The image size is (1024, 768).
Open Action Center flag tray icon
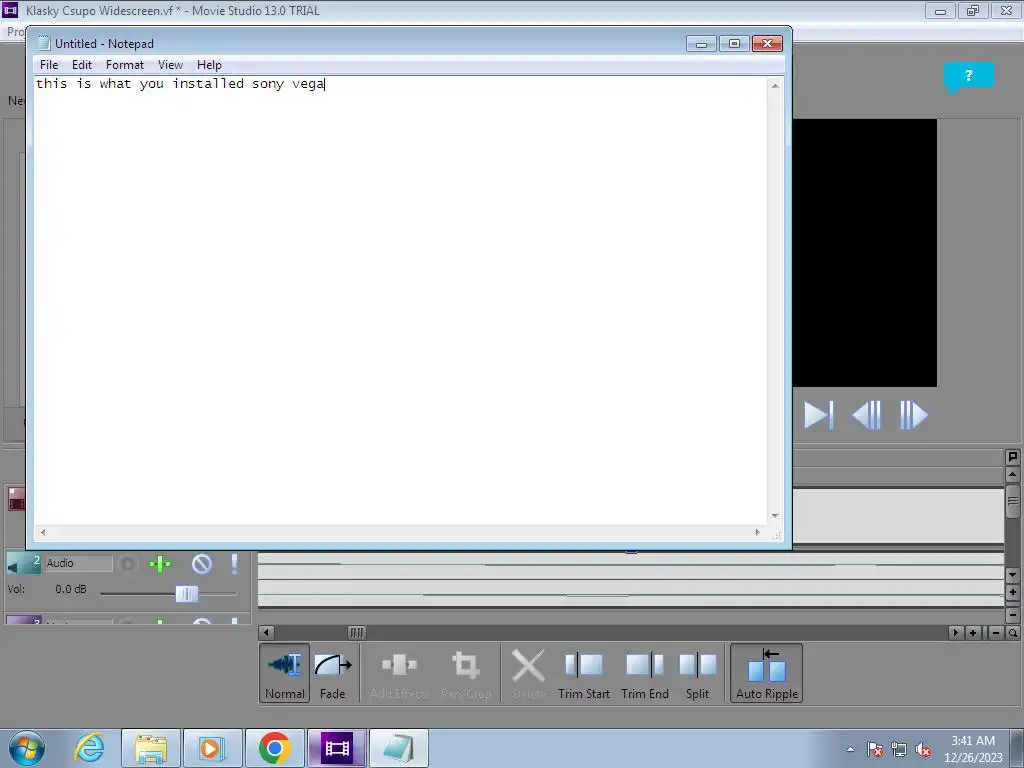pyautogui.click(x=875, y=749)
